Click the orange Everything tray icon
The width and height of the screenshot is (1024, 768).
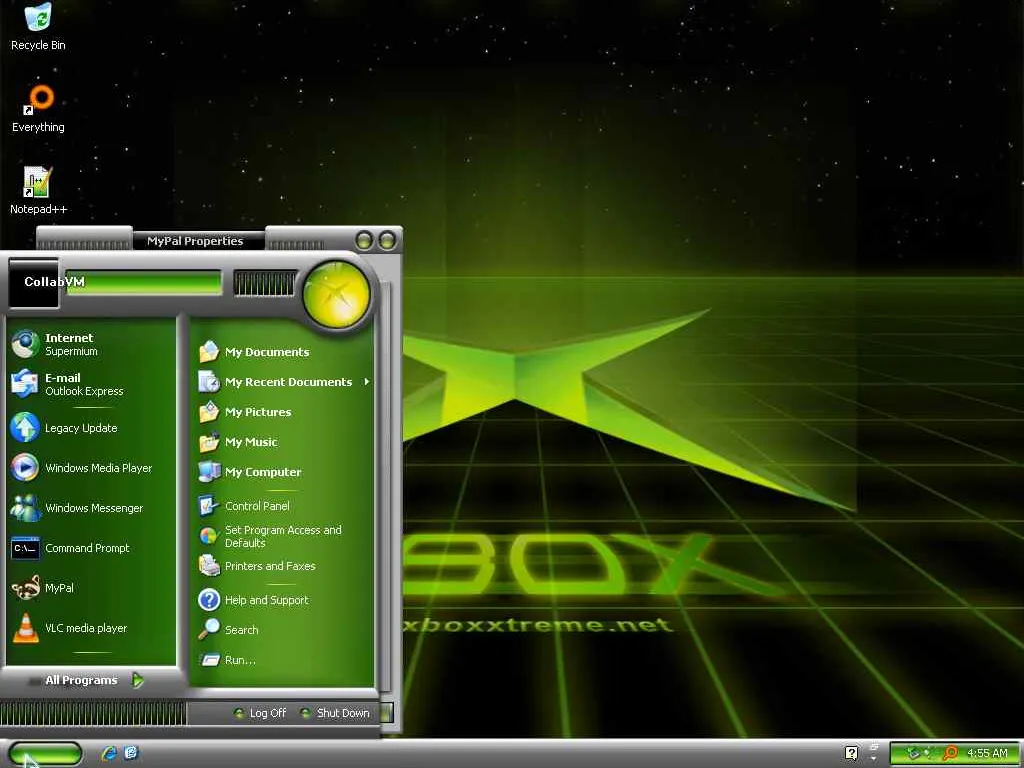[950, 754]
